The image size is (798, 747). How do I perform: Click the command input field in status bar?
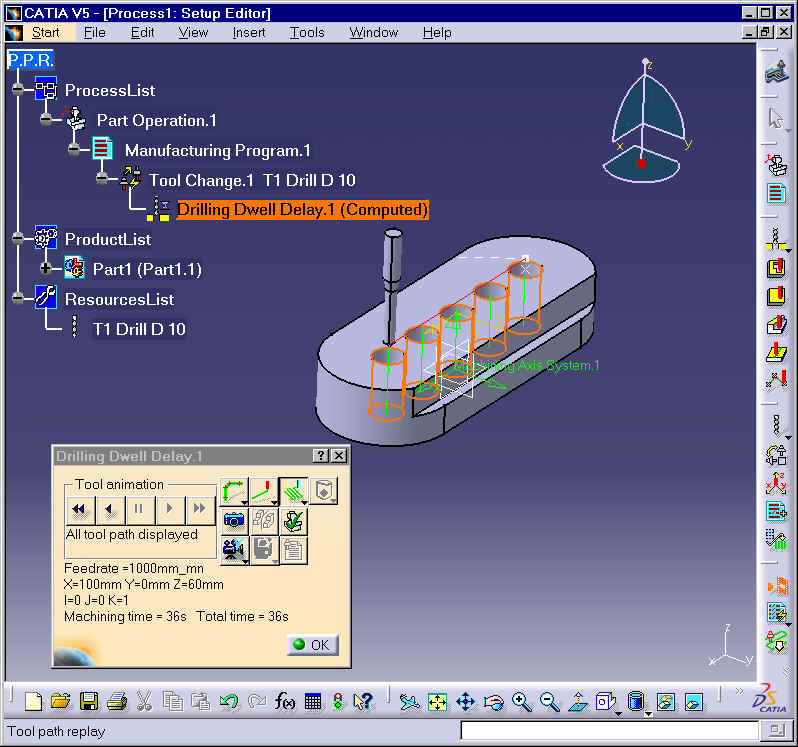tap(609, 731)
